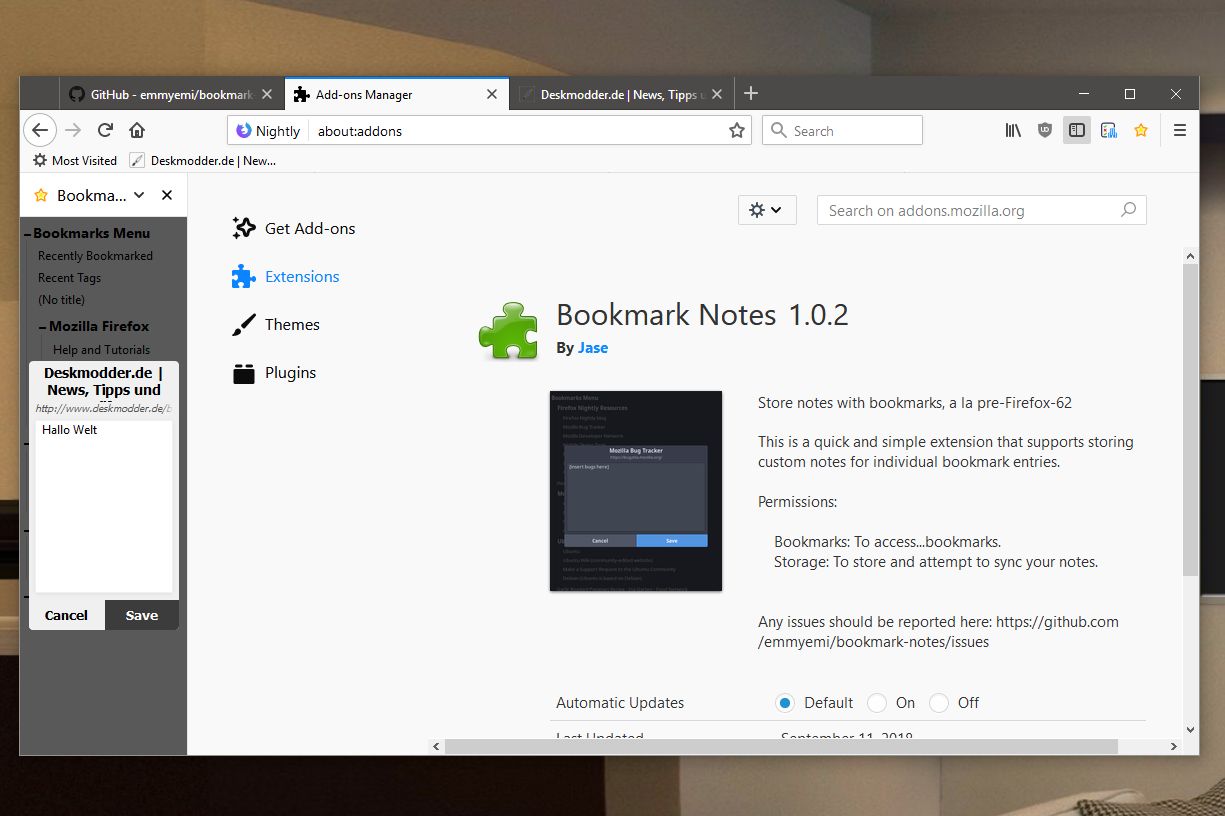The height and width of the screenshot is (816, 1225).
Task: Select Recent Tags in sidebar
Action: pos(69,278)
